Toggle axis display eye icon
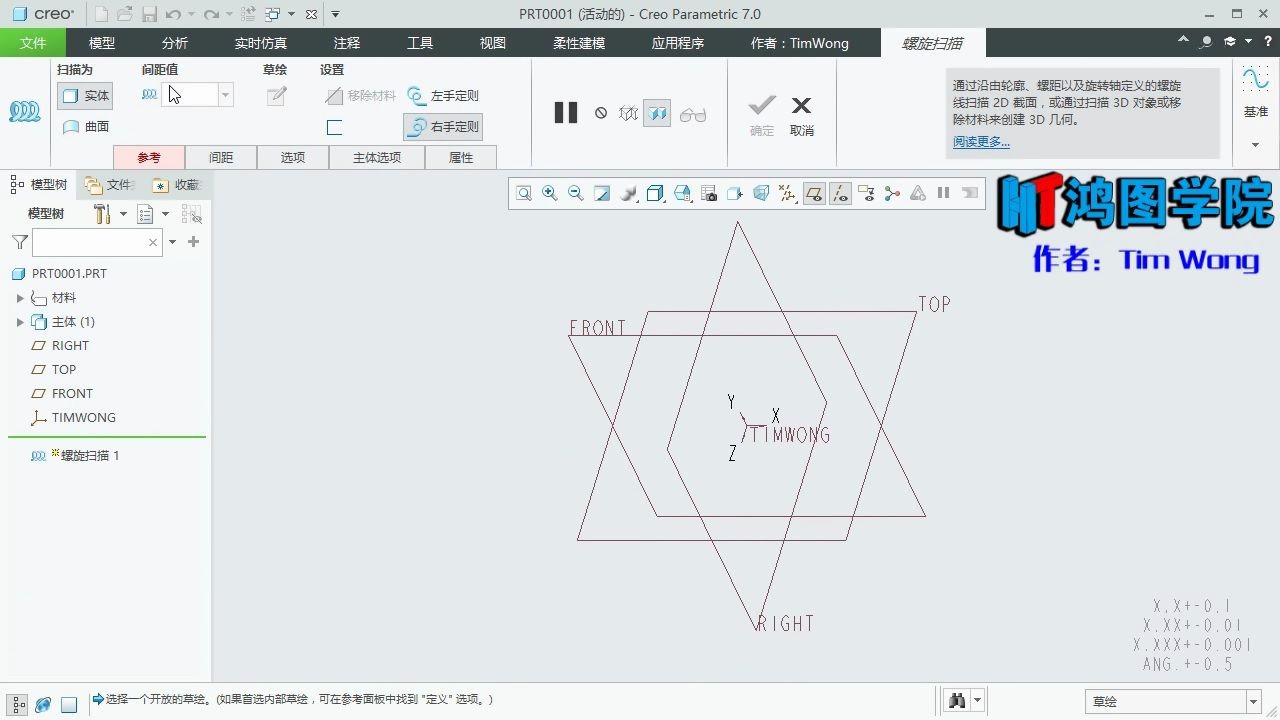Viewport: 1280px width, 720px height. [x=840, y=194]
